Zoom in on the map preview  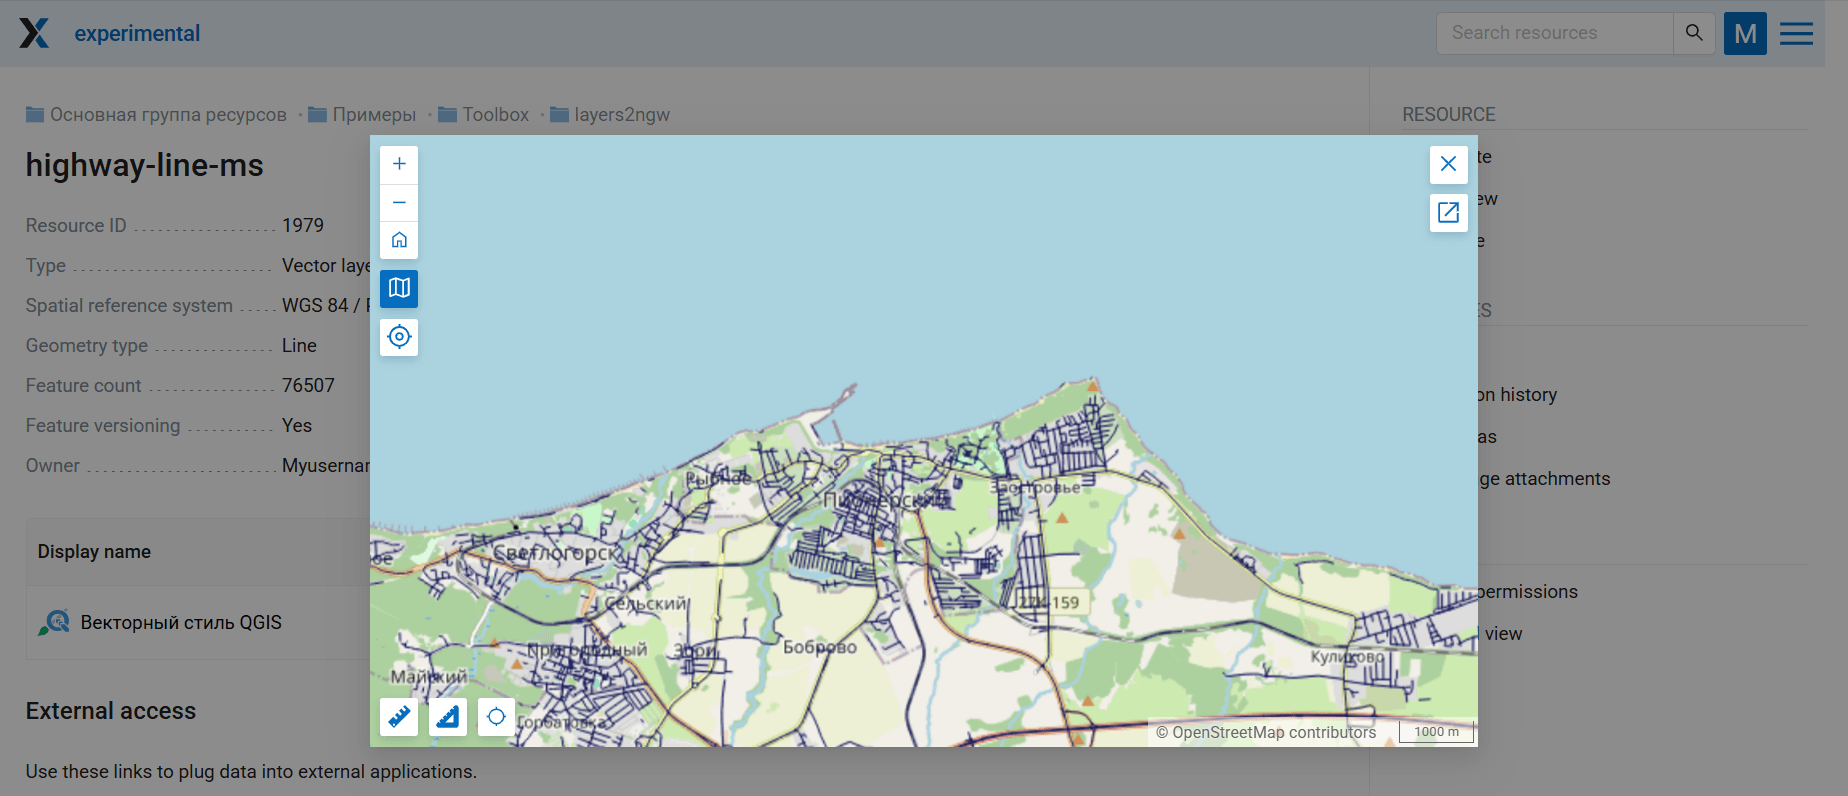[399, 164]
